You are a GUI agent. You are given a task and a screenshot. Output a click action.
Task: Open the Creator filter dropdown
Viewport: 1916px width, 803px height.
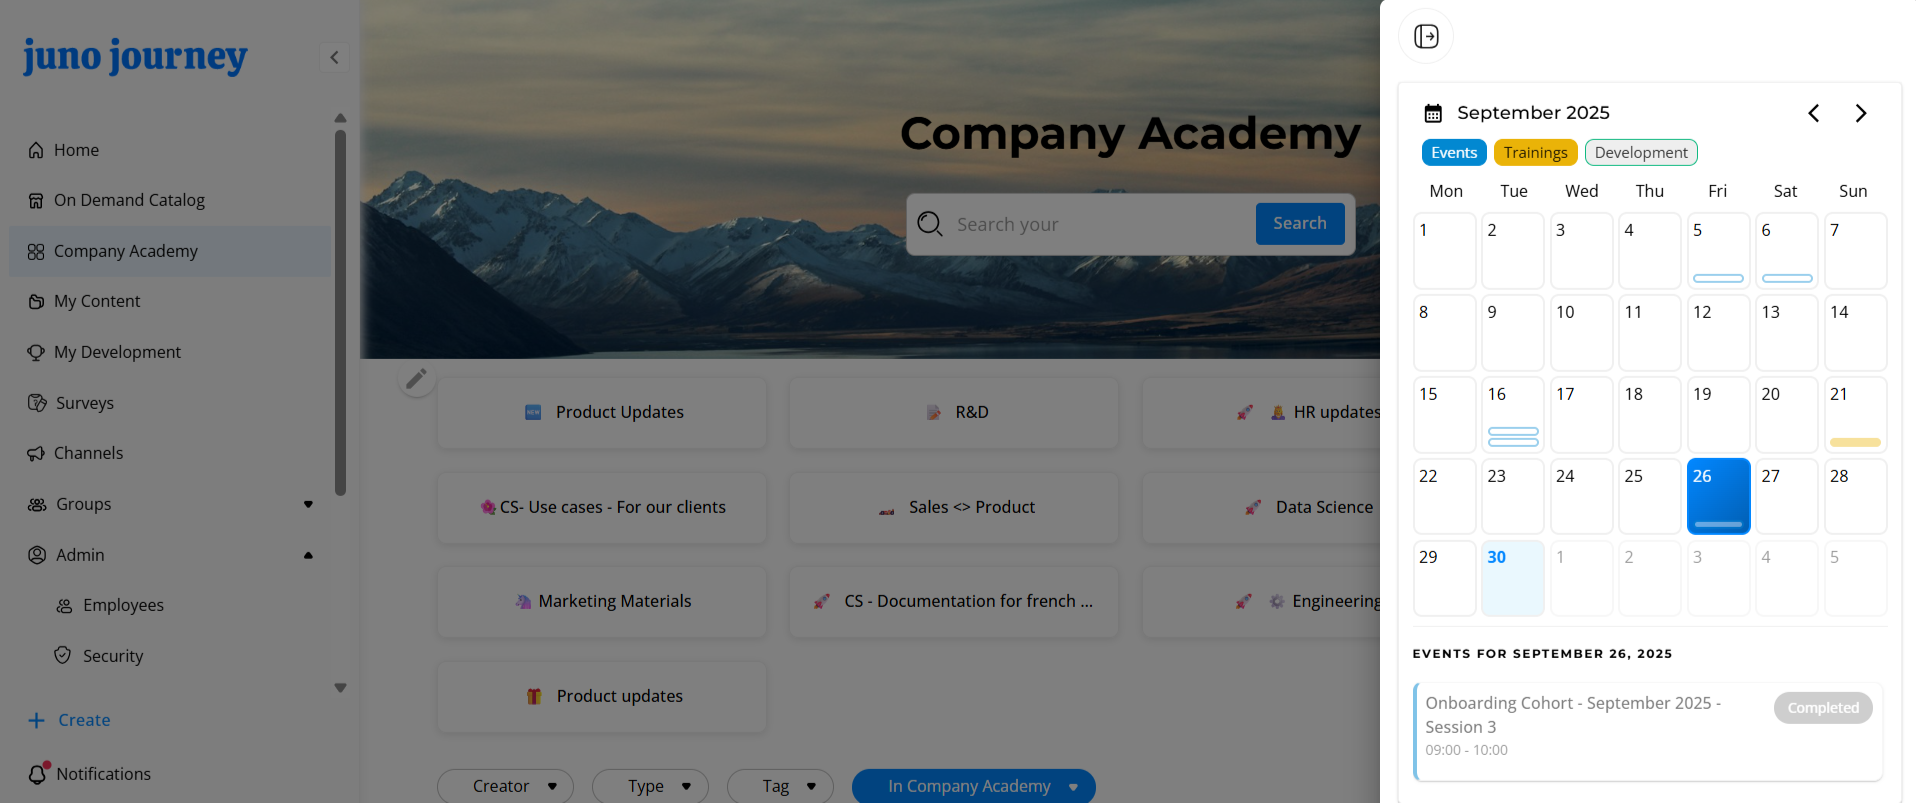505,786
